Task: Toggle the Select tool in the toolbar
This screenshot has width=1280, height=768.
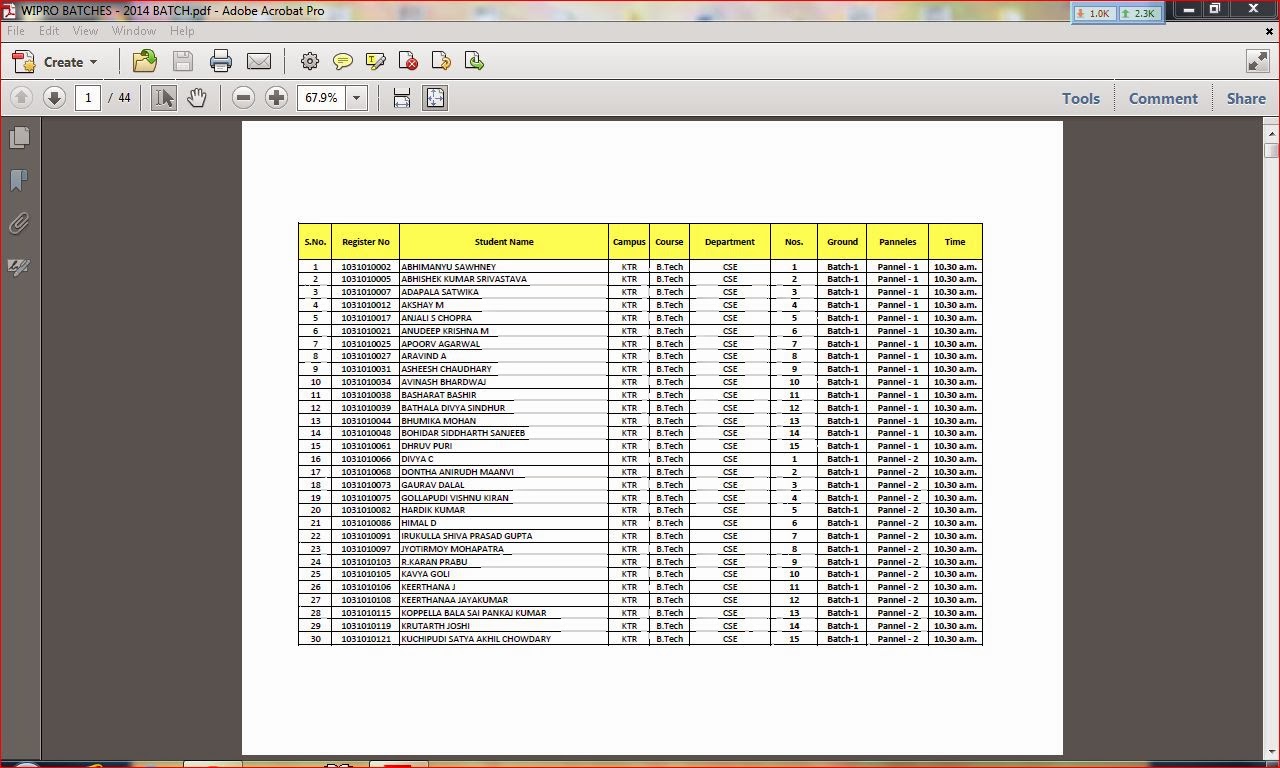Action: pyautogui.click(x=163, y=97)
